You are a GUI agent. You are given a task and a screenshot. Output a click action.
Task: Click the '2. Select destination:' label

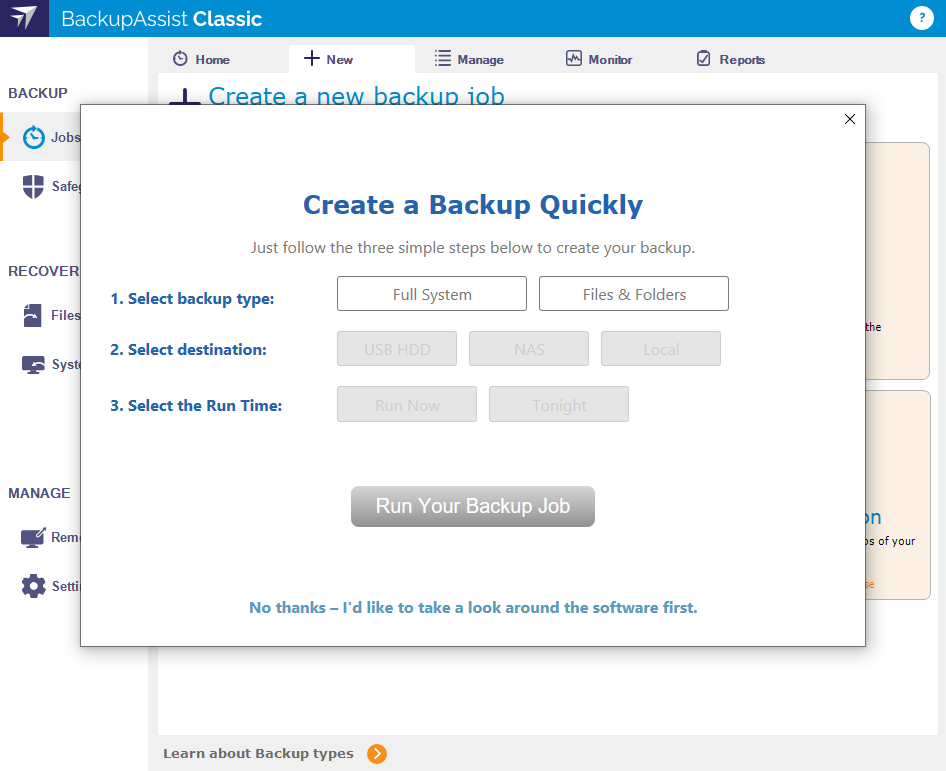[188, 349]
